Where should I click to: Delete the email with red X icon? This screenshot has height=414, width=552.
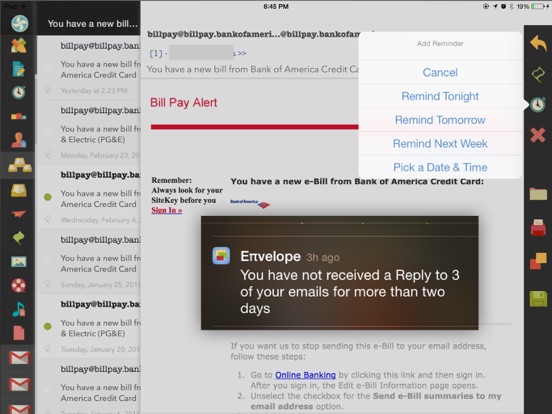(x=538, y=135)
